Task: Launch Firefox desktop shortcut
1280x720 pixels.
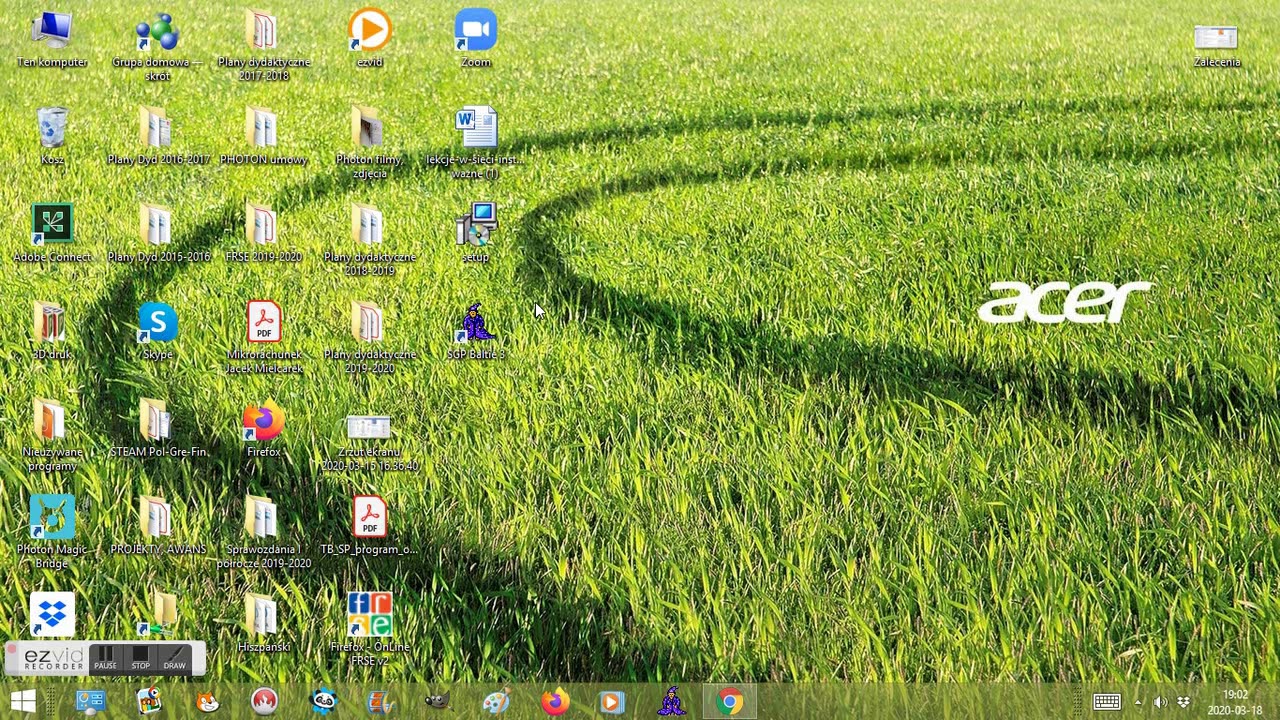Action: [263, 428]
